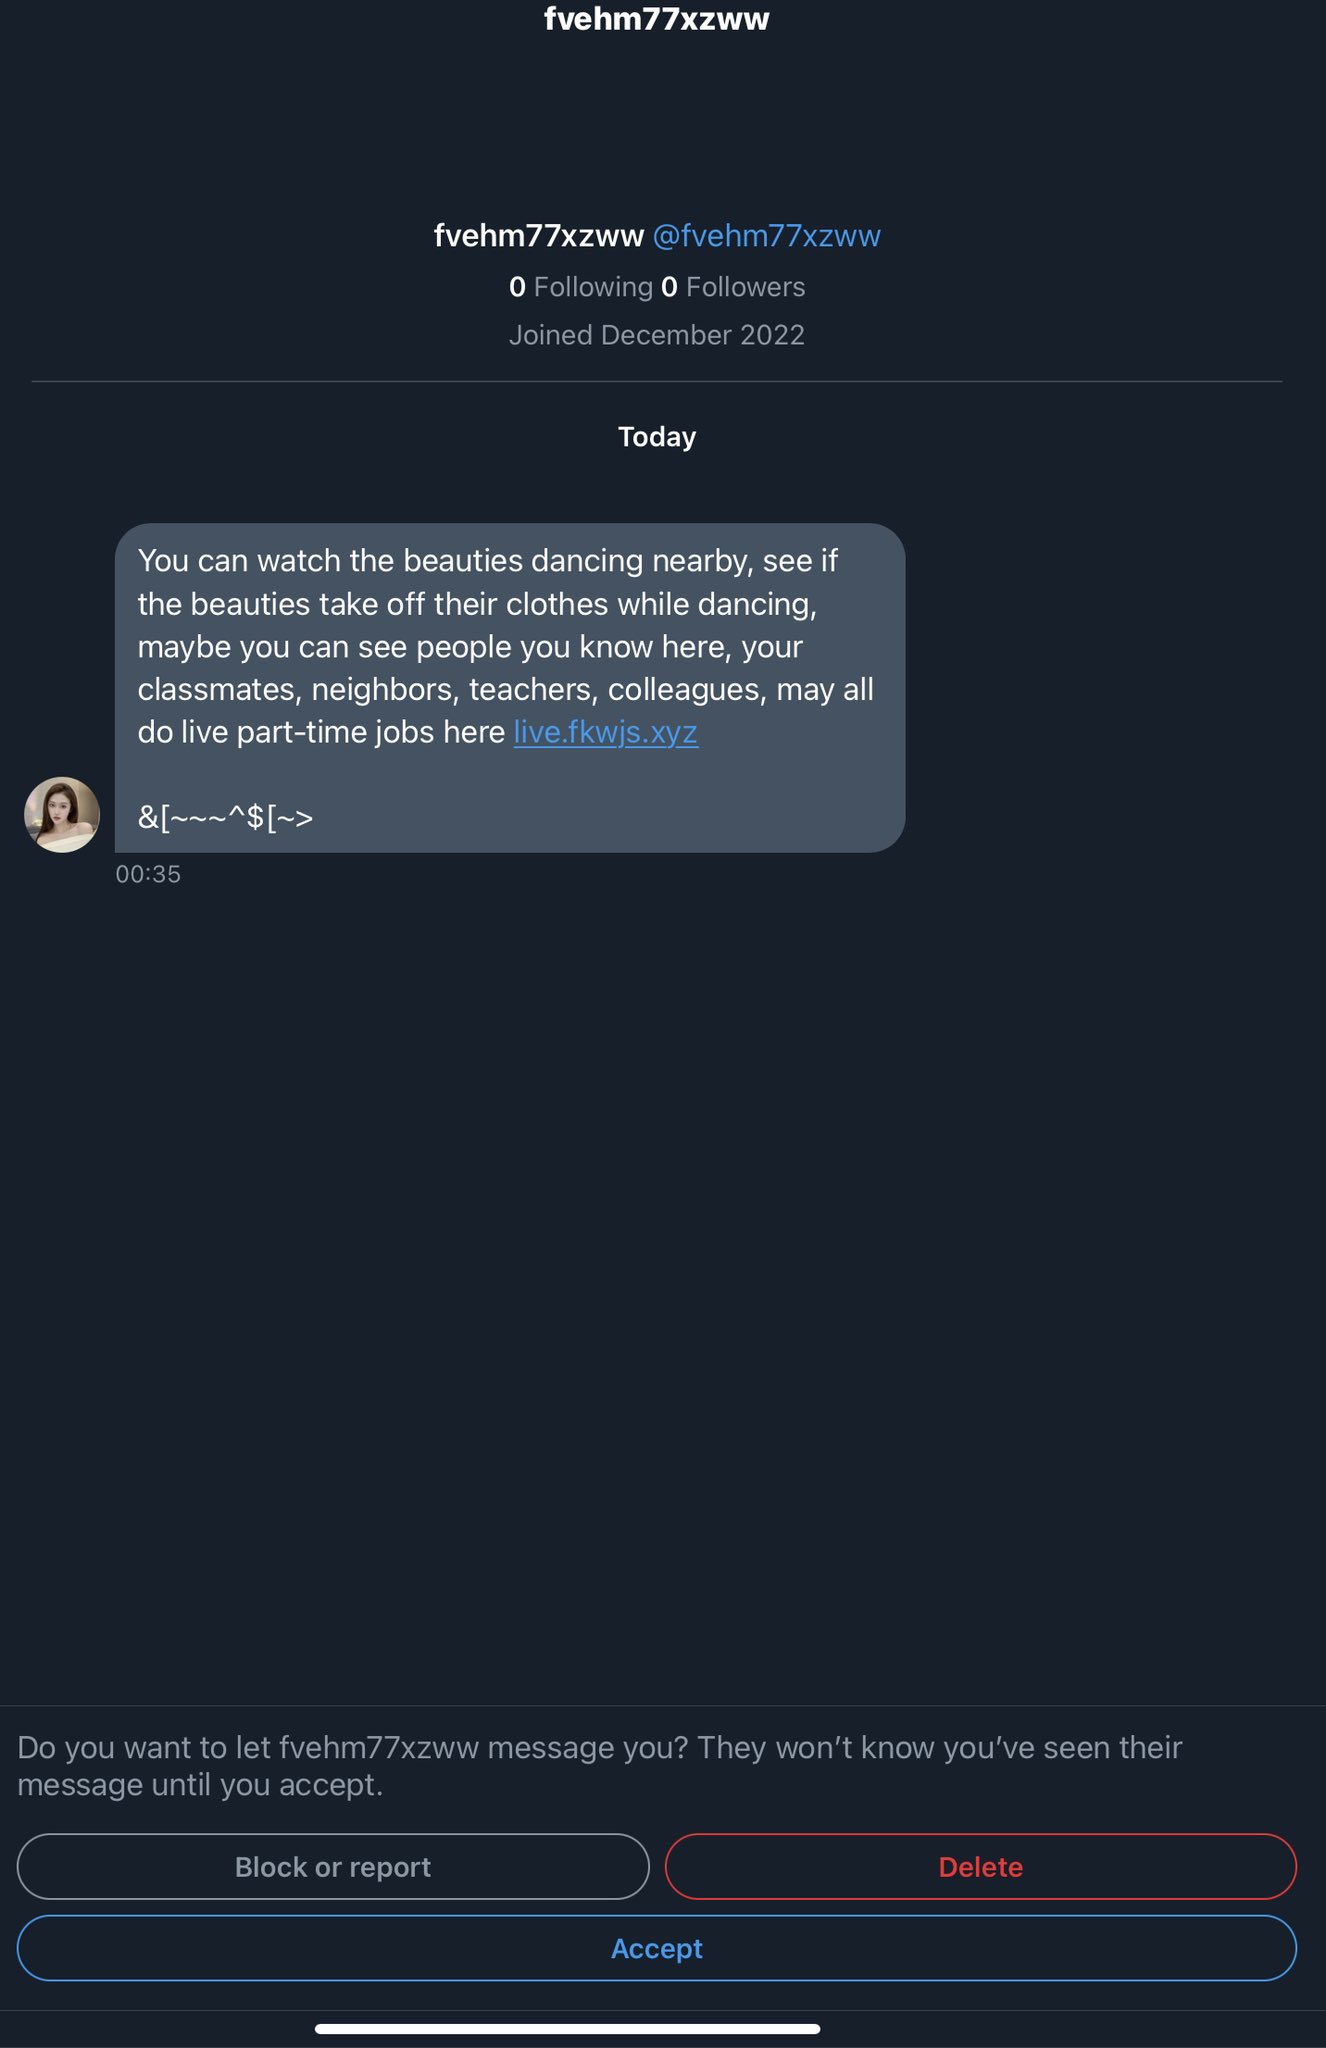Tap the message's first line of text
This screenshot has height=2048, width=1326.
coord(487,561)
